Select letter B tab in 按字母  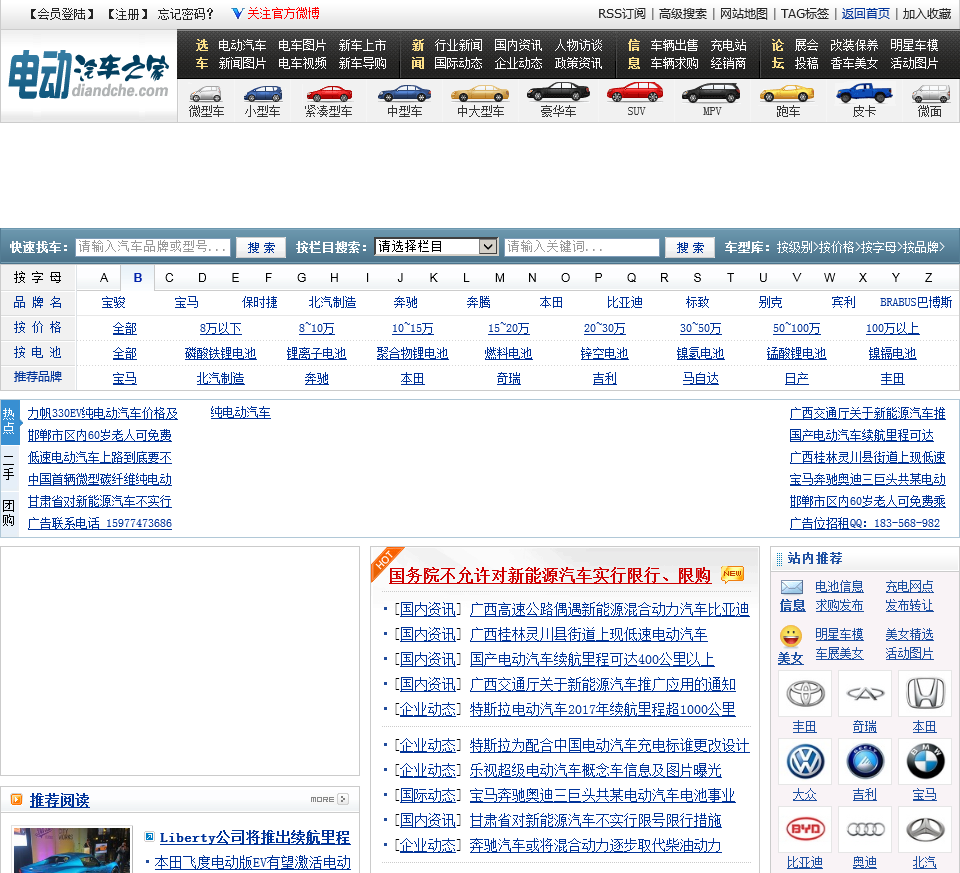pos(138,277)
